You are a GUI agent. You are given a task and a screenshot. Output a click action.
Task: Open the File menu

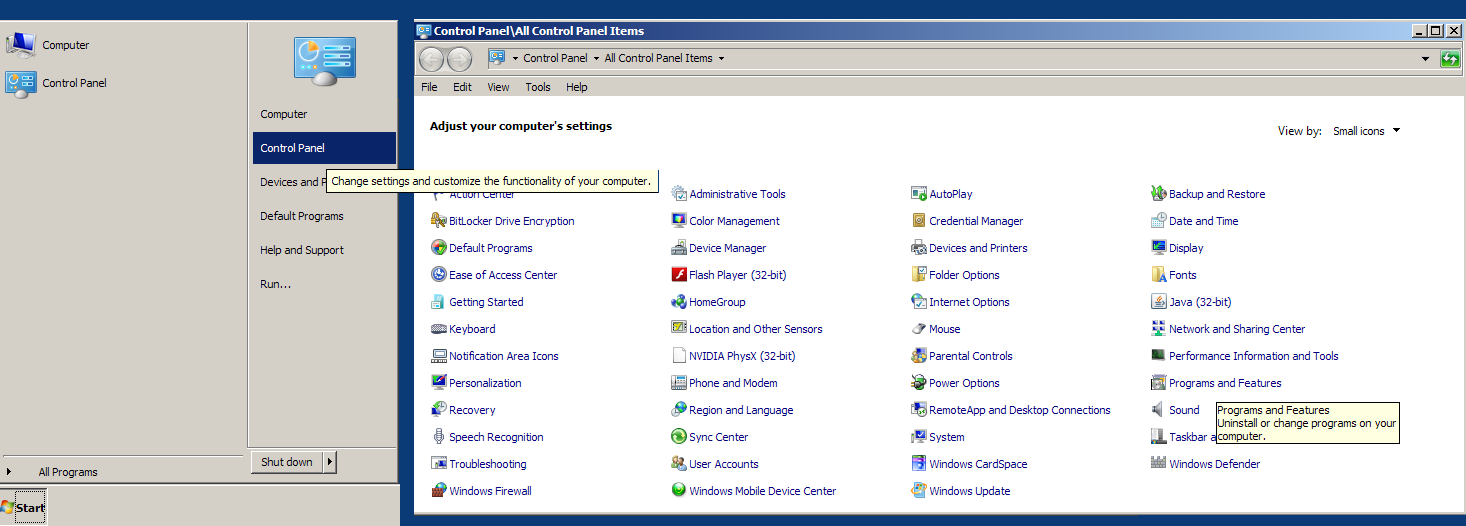pos(429,87)
